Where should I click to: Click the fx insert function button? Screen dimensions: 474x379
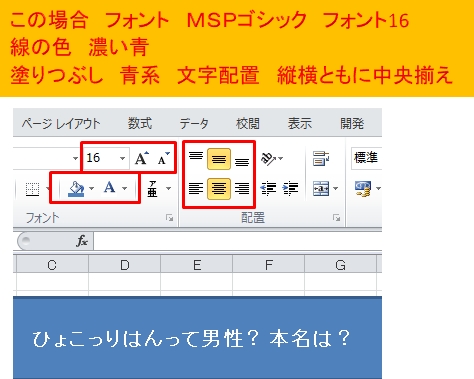pos(82,241)
